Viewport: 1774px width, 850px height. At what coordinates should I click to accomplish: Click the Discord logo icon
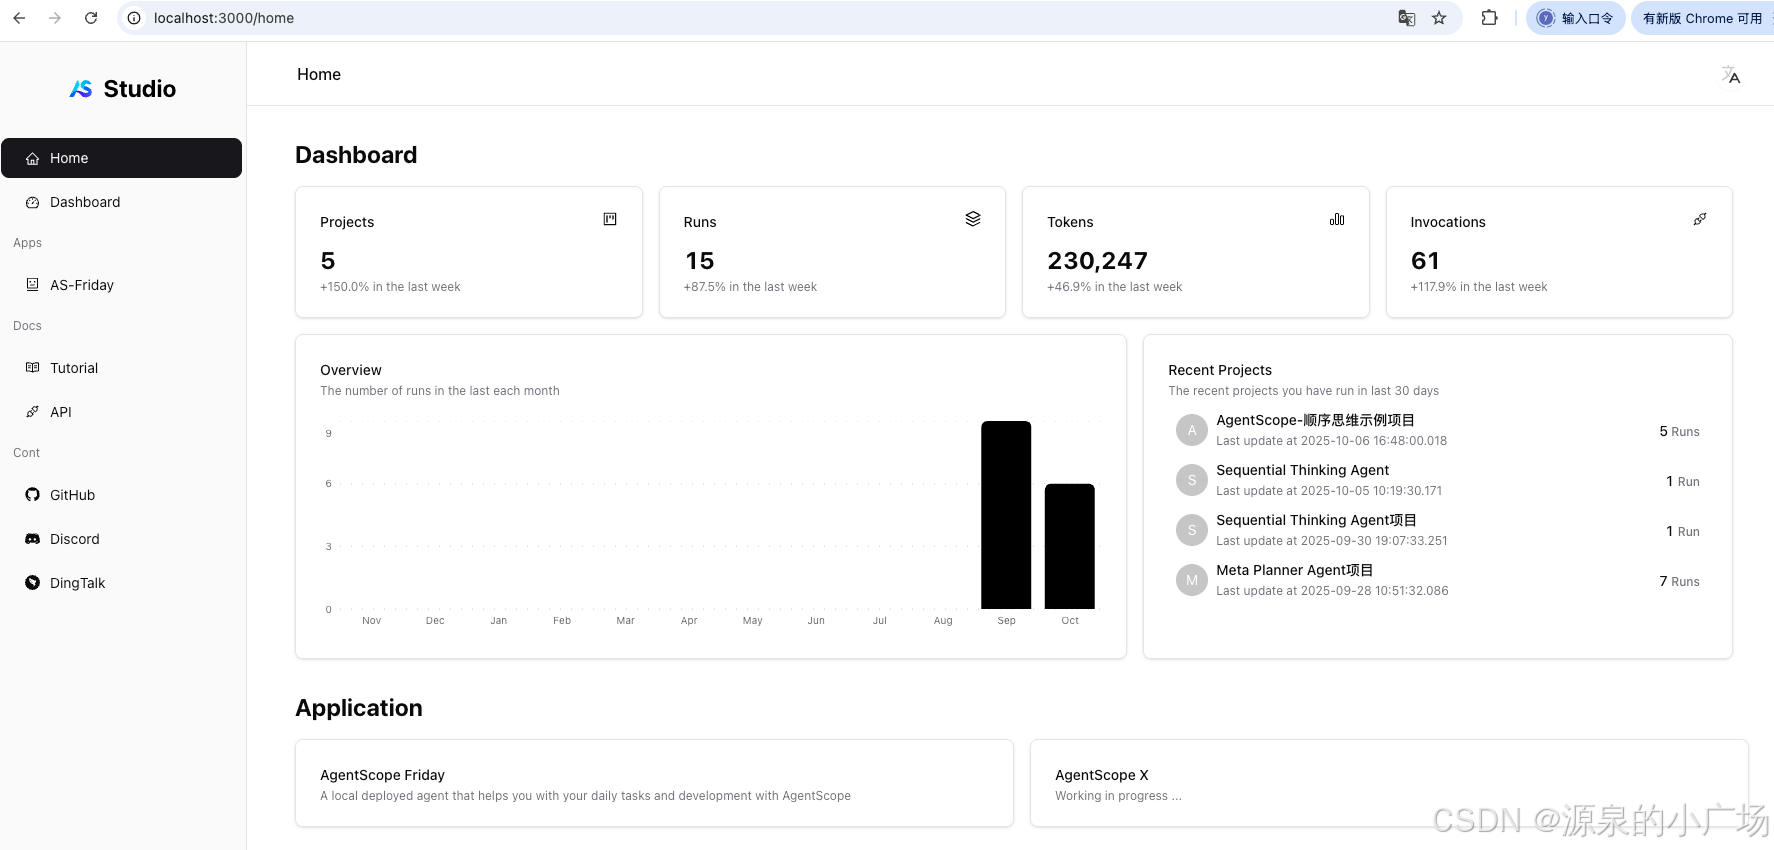tap(33, 539)
